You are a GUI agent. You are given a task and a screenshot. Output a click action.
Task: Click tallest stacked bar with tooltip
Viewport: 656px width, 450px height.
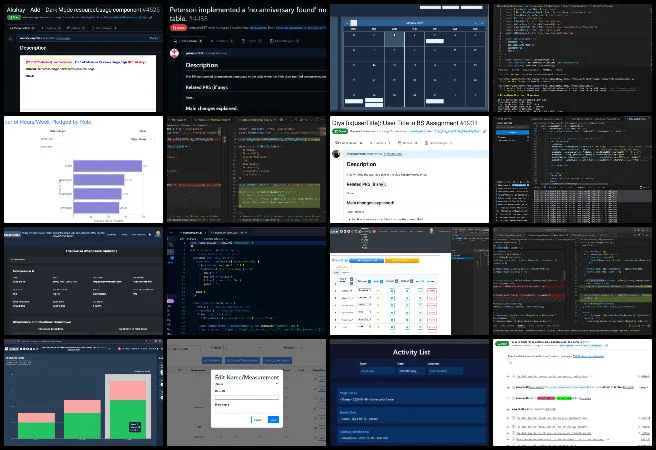tap(128, 409)
